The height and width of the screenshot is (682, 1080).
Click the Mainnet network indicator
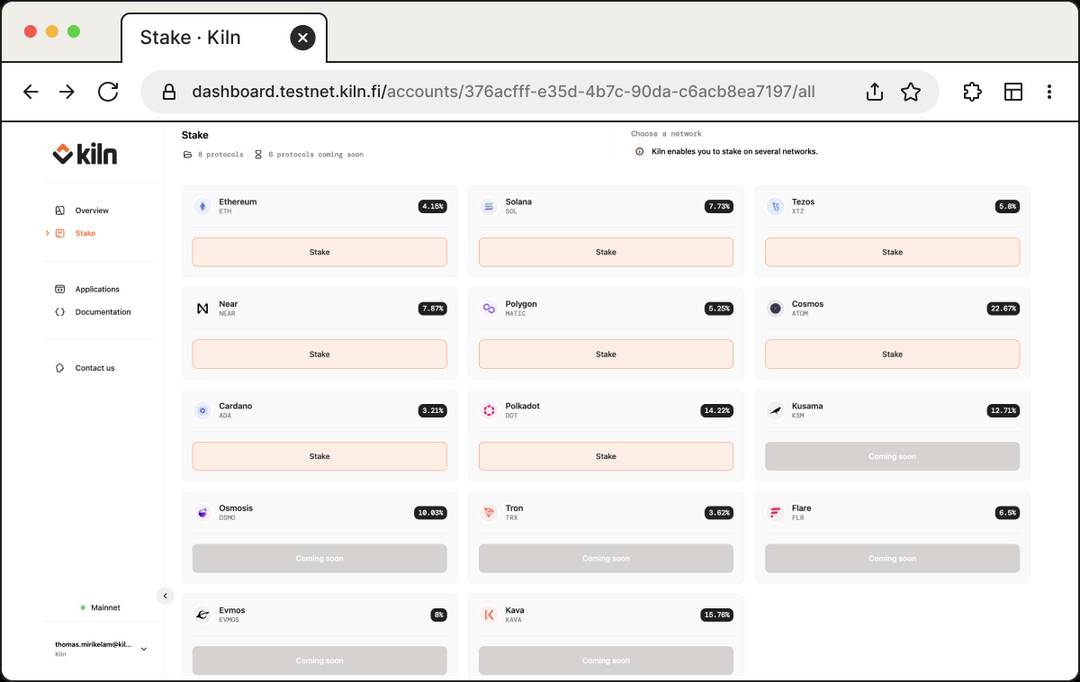click(101, 608)
